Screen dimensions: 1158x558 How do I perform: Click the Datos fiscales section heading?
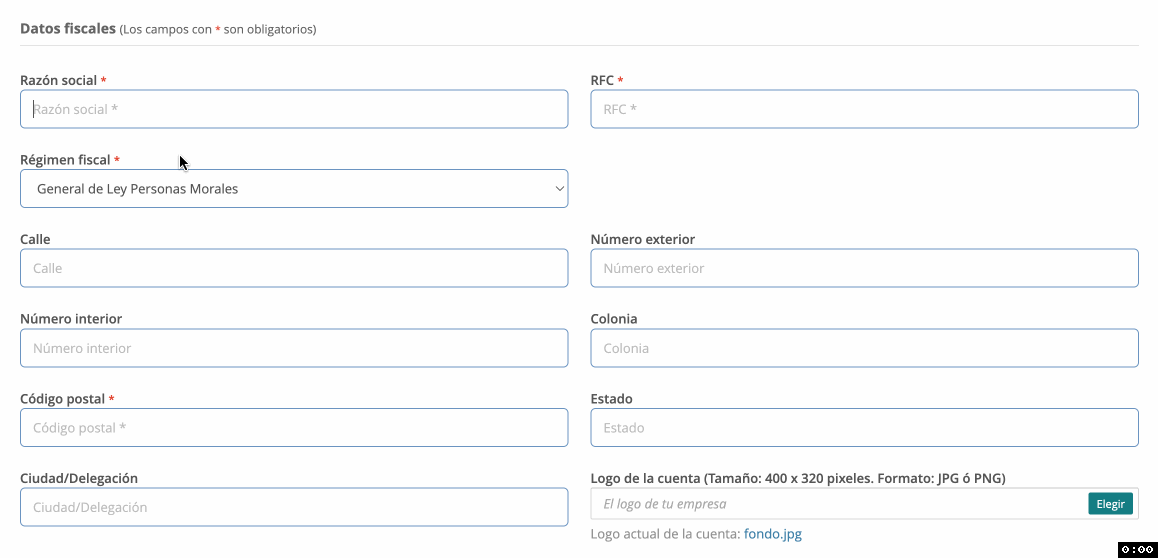coord(68,29)
